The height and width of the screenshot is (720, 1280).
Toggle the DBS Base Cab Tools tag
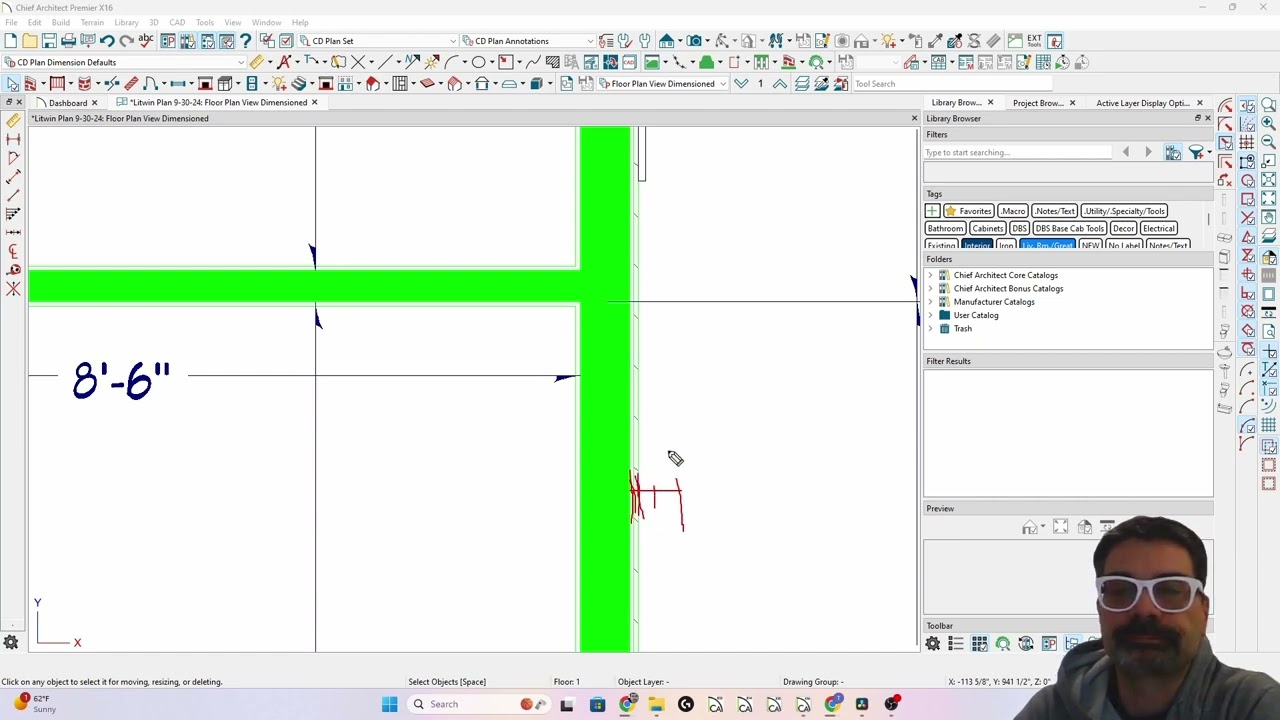tap(1069, 228)
